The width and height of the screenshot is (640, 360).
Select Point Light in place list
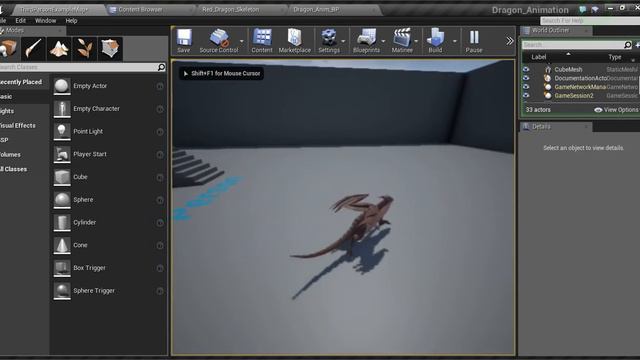(109, 131)
